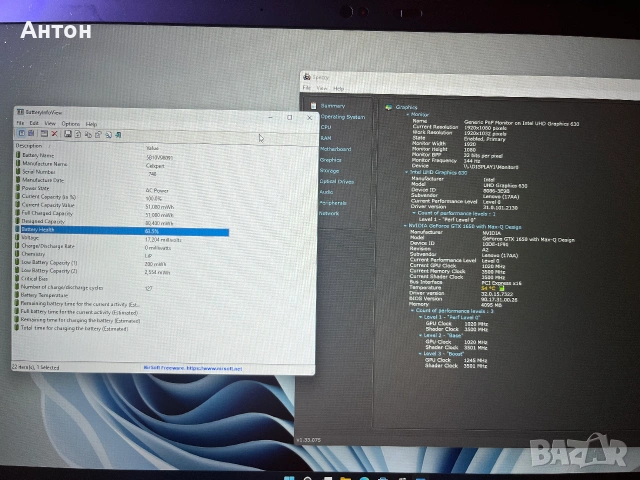This screenshot has width=640, height=480.
Task: Open File menu in Speccy window
Action: click(307, 87)
